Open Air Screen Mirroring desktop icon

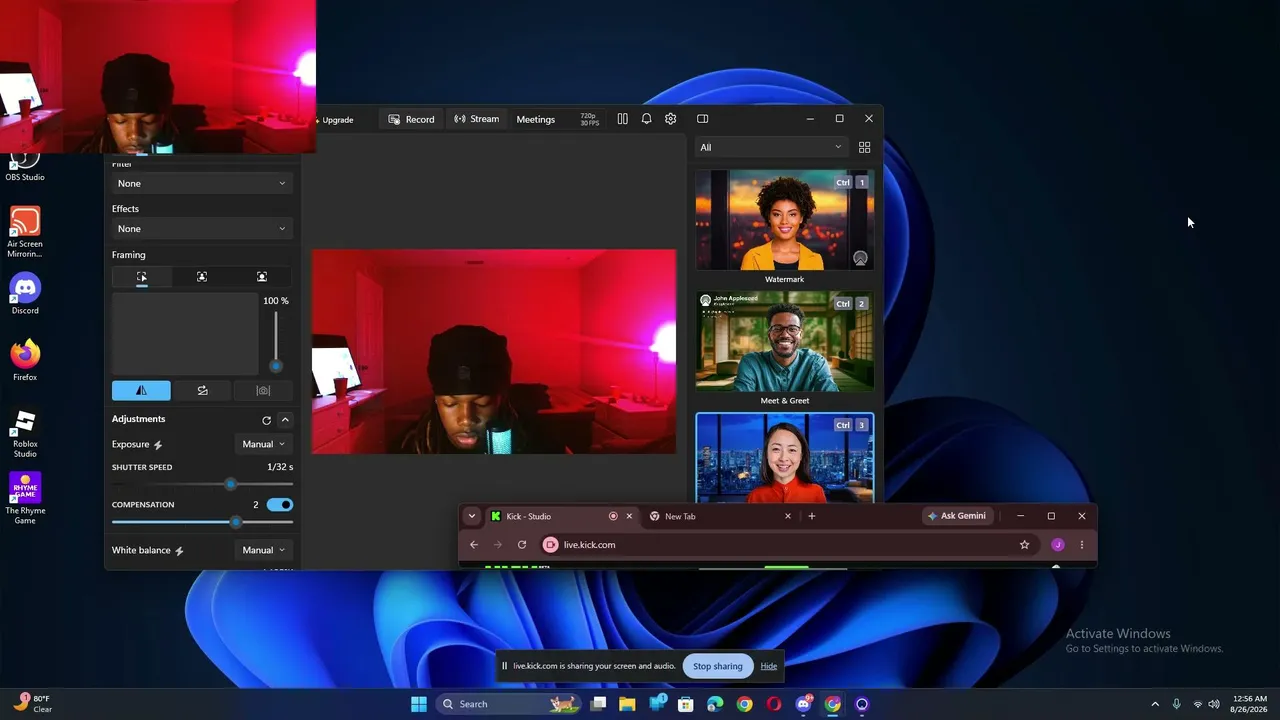(25, 232)
